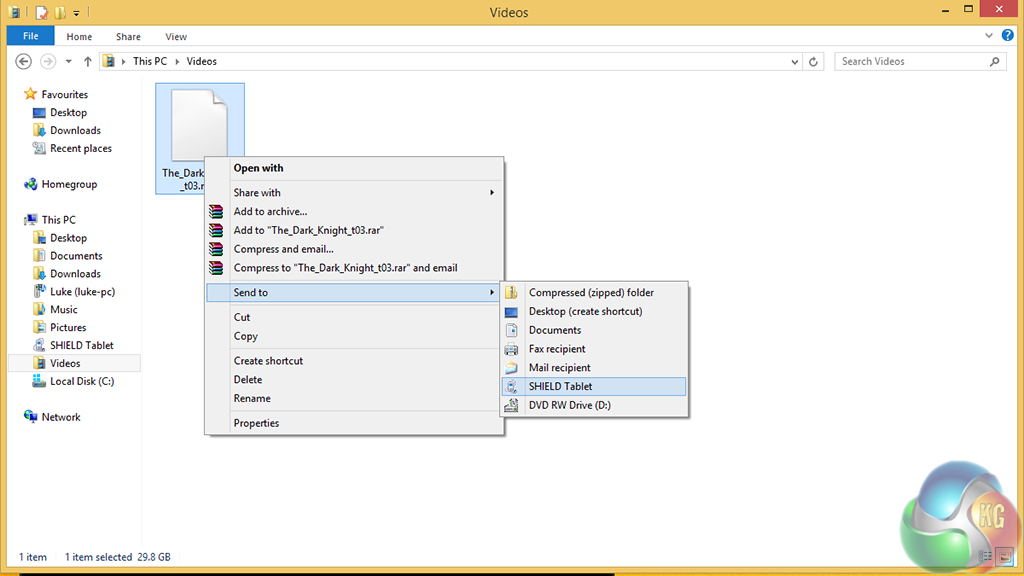Click inside the Search Videos field
The image size is (1024, 576).
click(910, 61)
